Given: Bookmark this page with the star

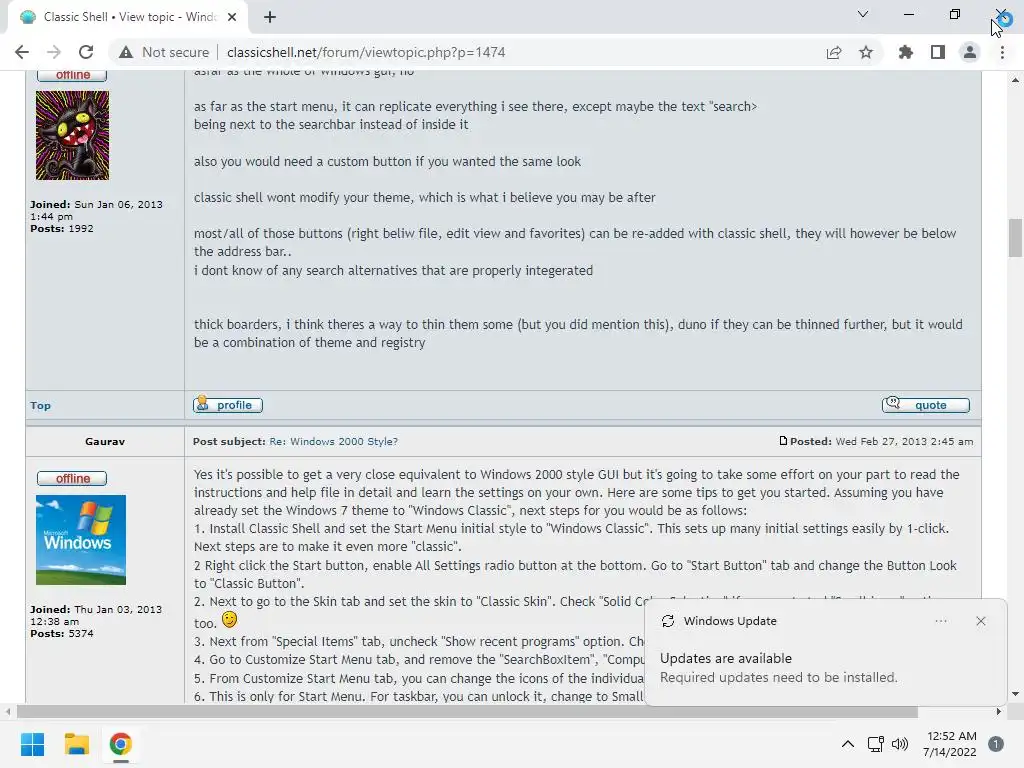Looking at the screenshot, I should (866, 52).
